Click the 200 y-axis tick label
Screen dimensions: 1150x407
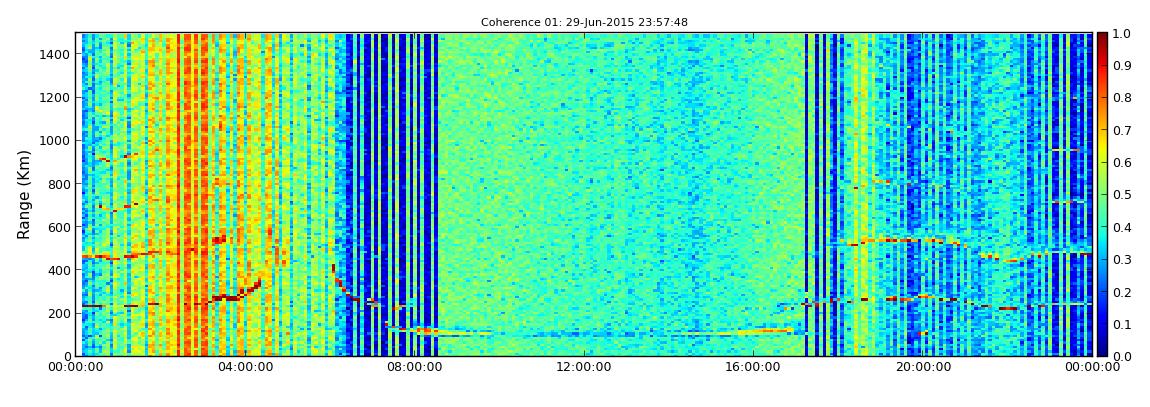[60, 314]
